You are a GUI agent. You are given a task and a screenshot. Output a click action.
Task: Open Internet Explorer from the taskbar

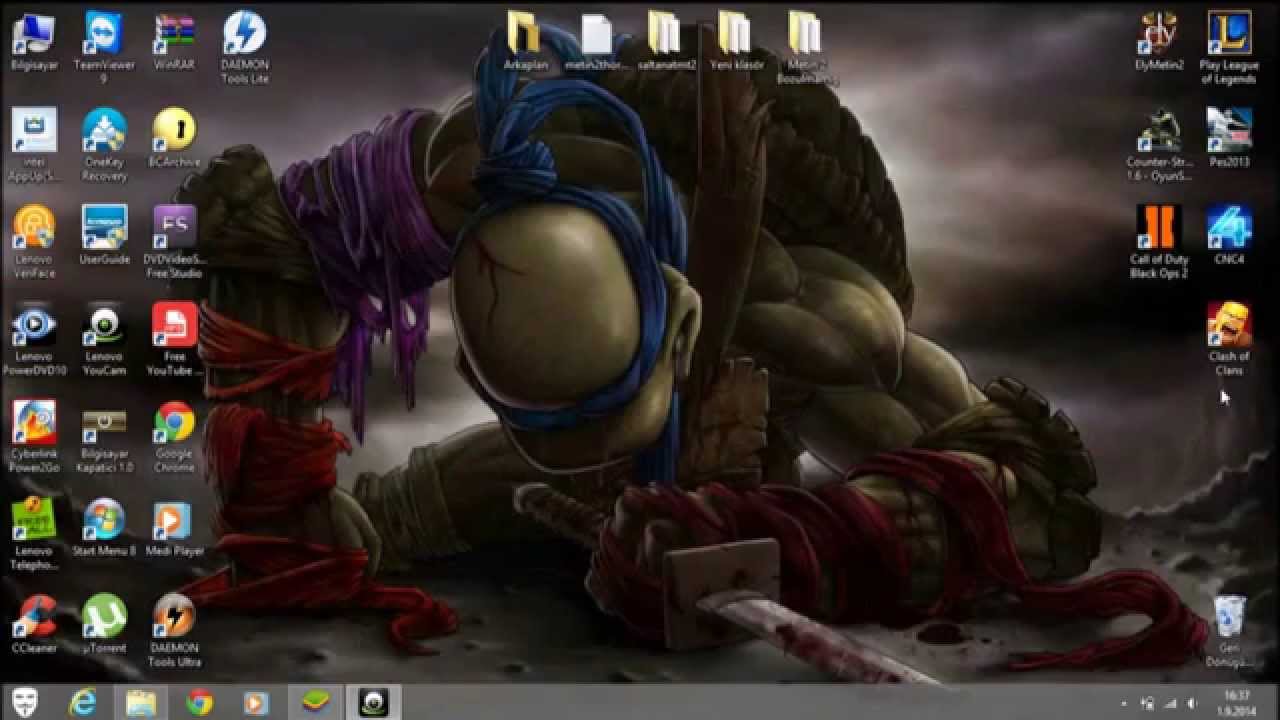[83, 702]
